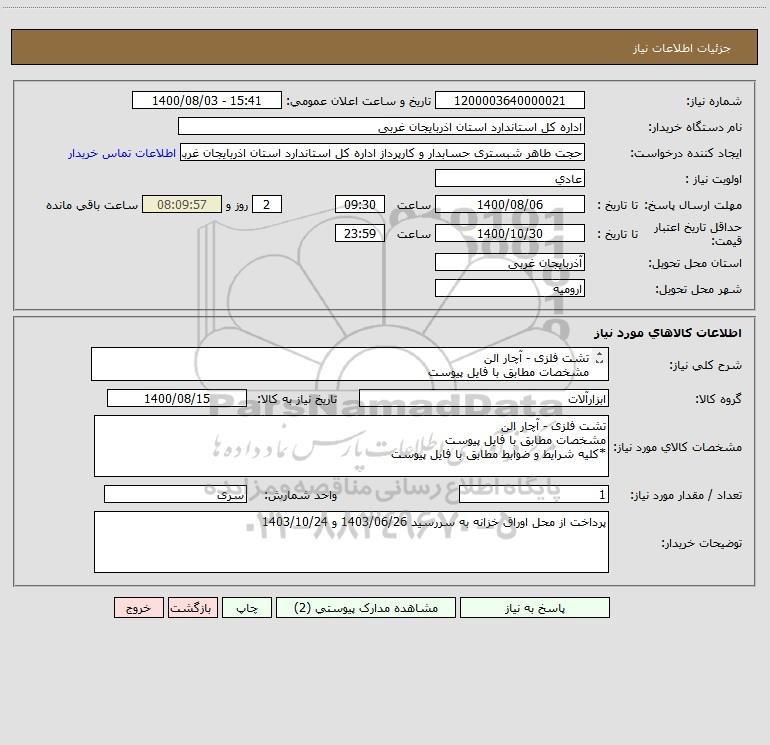
Task: Click the مشخصات کالای مورد نیاز text area
Action: pos(351,446)
